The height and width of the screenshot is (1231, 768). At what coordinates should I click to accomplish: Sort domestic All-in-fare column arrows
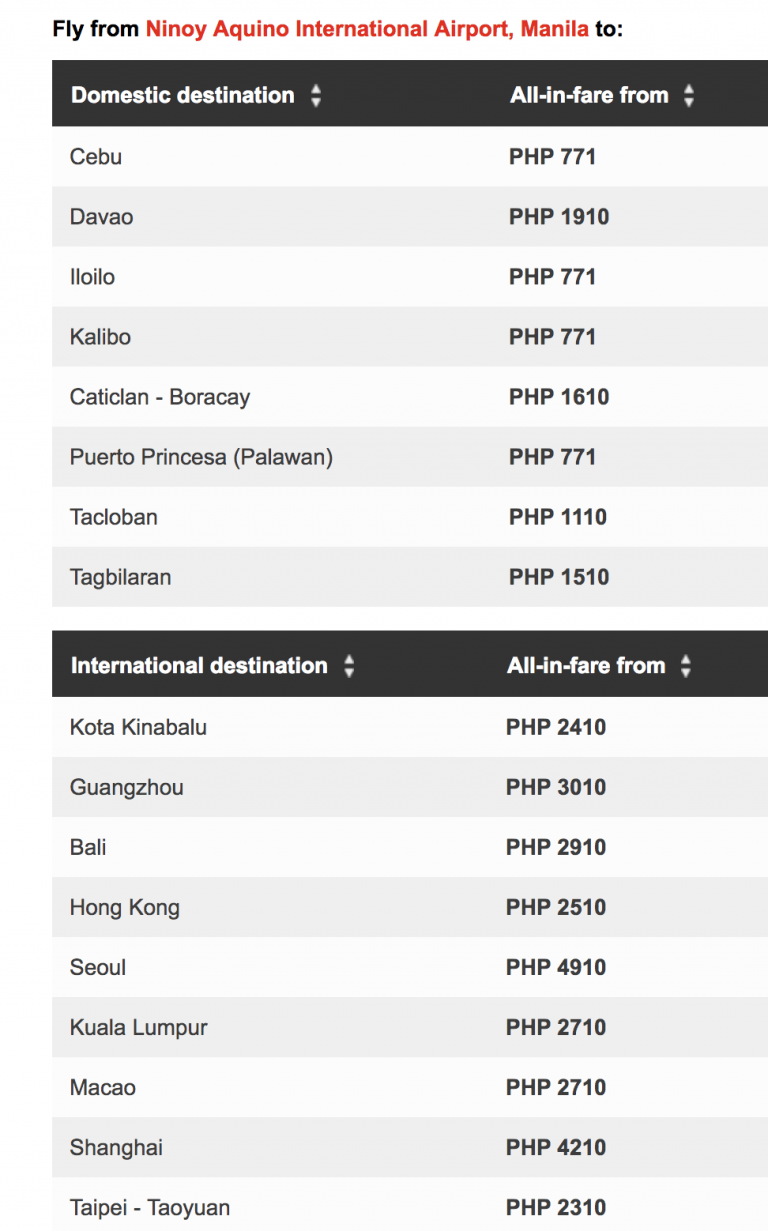(688, 96)
